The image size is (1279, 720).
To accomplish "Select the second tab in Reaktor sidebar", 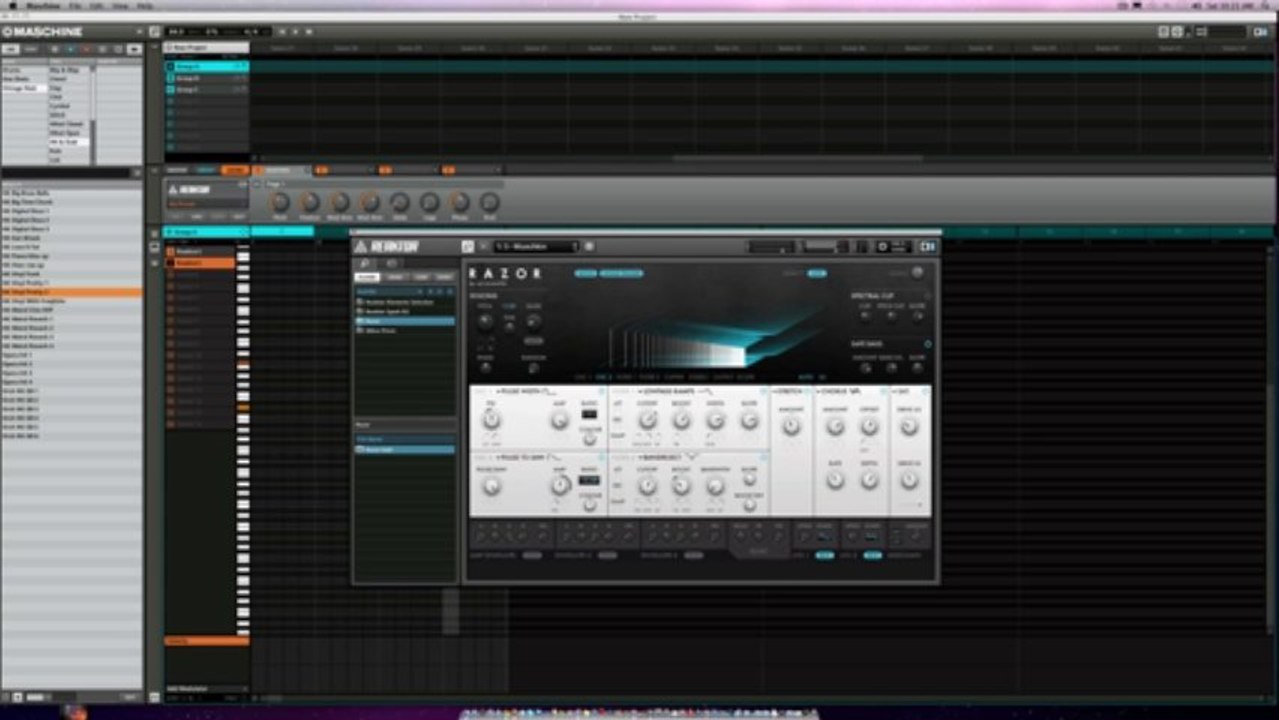I will point(395,276).
